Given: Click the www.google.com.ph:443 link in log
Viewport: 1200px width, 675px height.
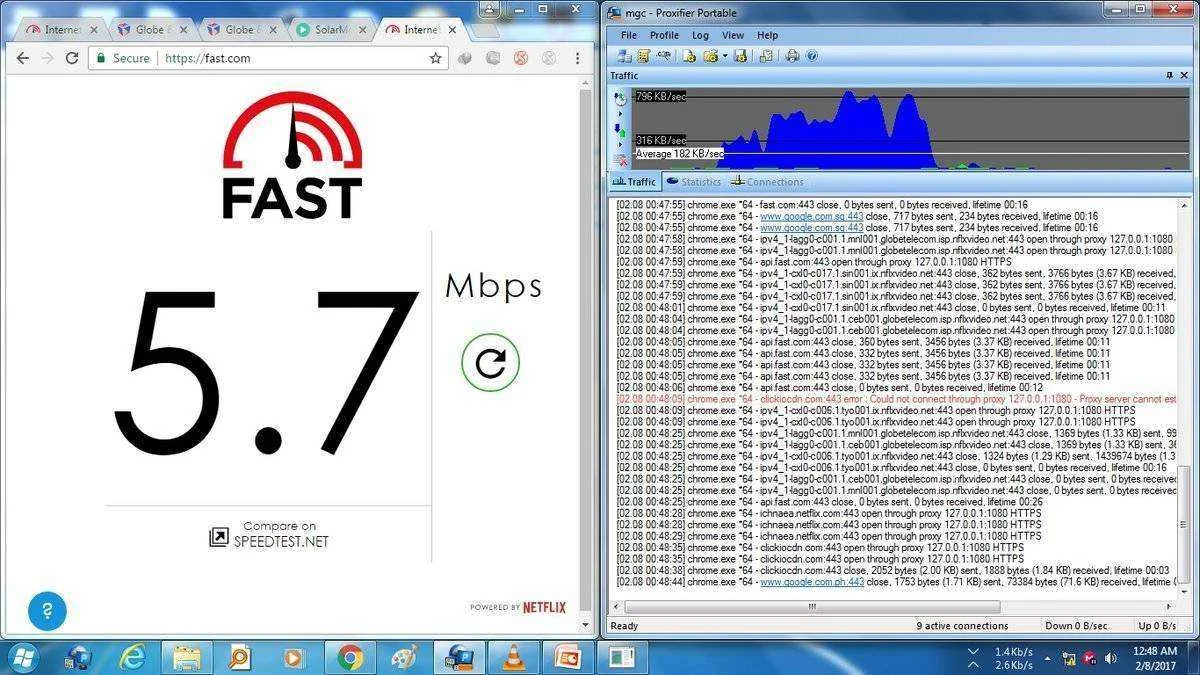Looking at the screenshot, I should coord(811,581).
